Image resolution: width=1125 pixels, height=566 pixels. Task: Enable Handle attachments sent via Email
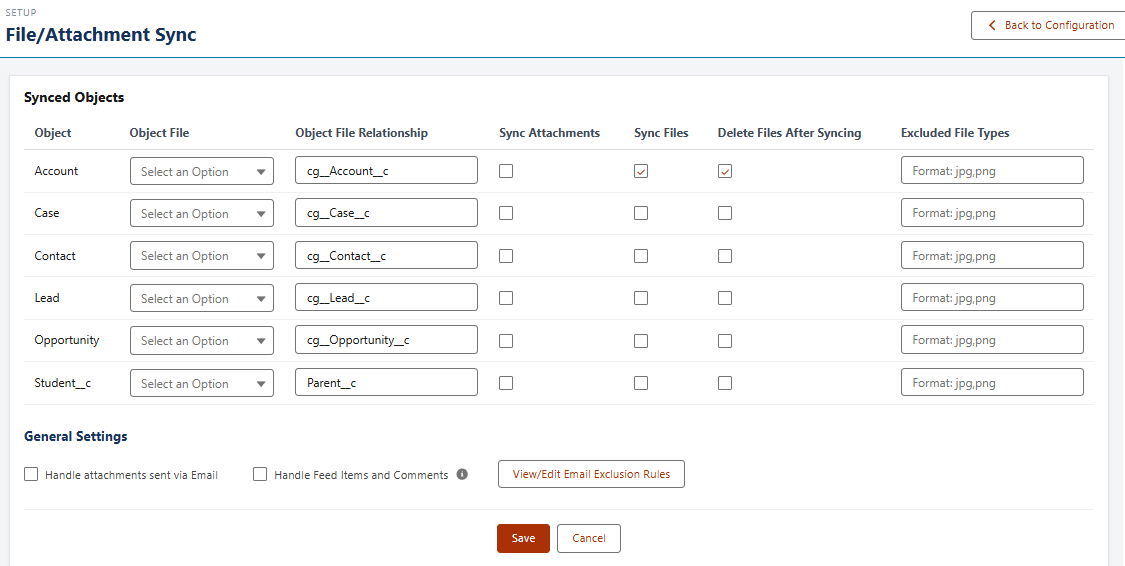click(31, 474)
